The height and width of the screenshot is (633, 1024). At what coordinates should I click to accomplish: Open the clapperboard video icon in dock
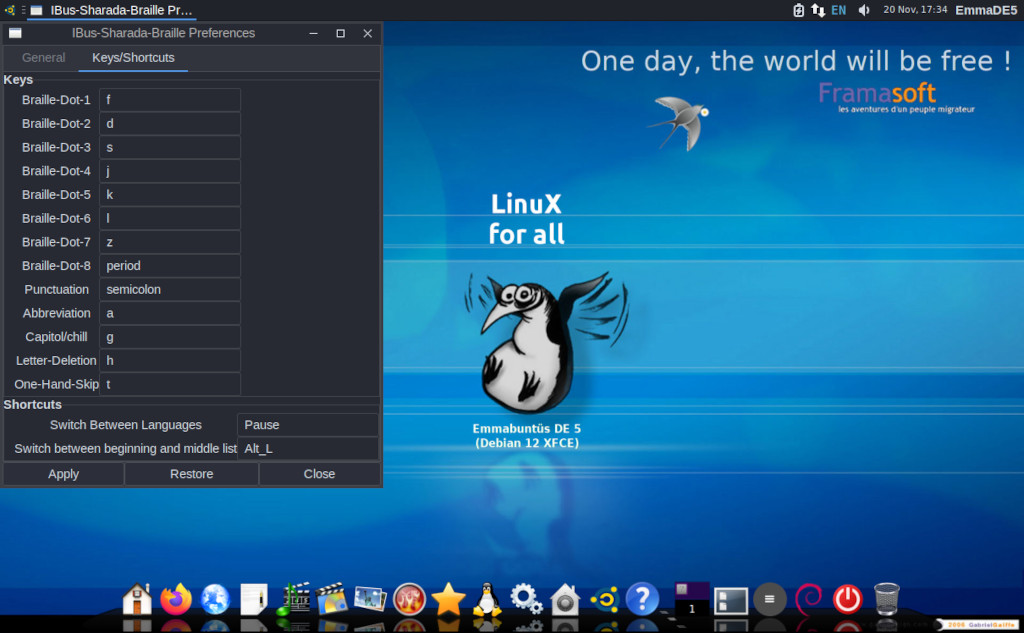(332, 599)
